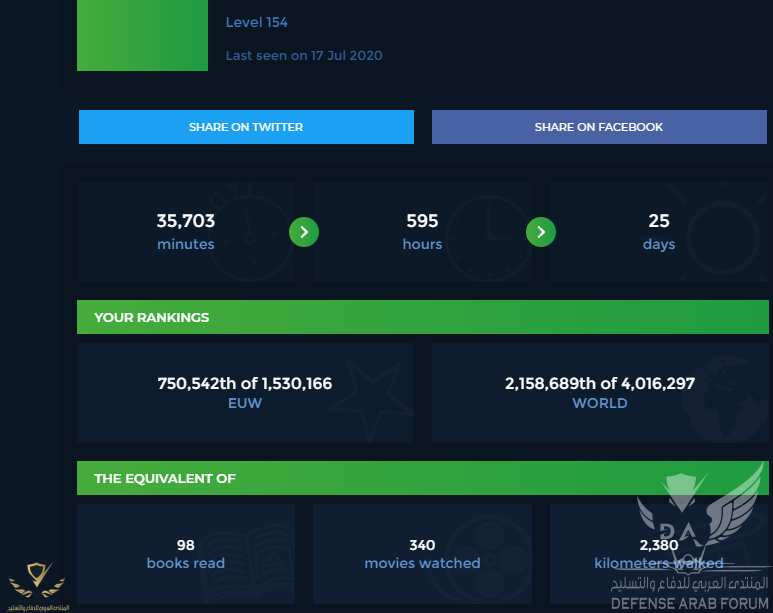This screenshot has height=613, width=773.
Task: Open the green profile avatar image
Action: point(142,36)
